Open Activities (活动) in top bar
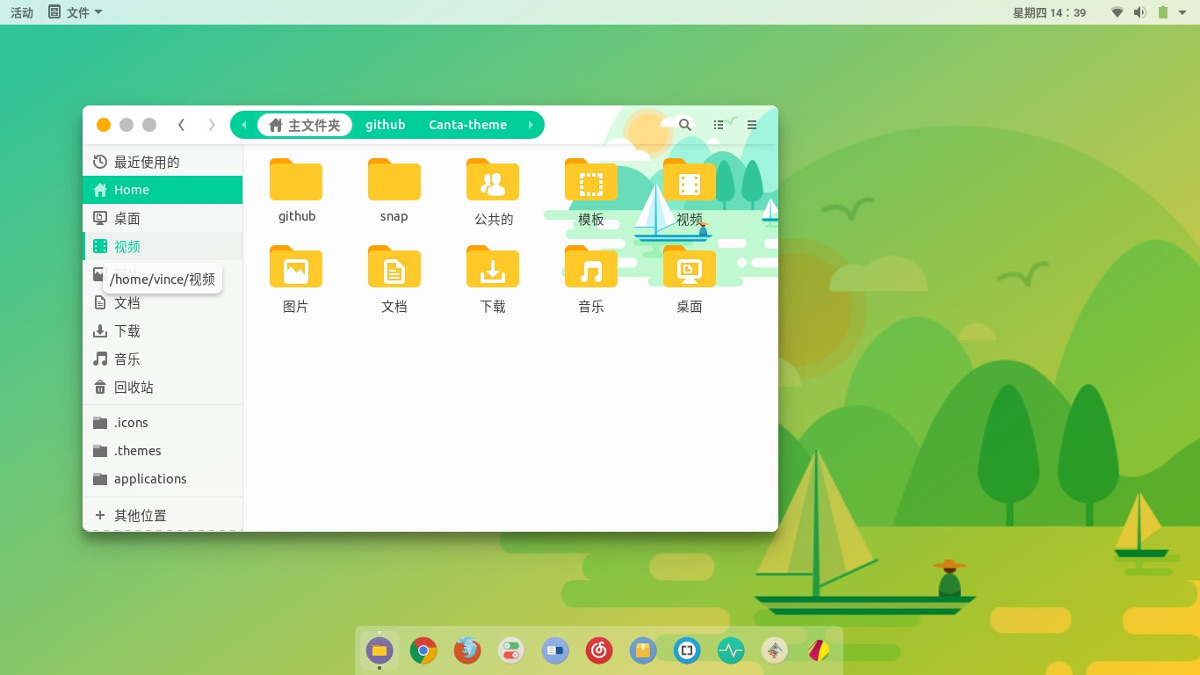1200x675 pixels. point(22,13)
